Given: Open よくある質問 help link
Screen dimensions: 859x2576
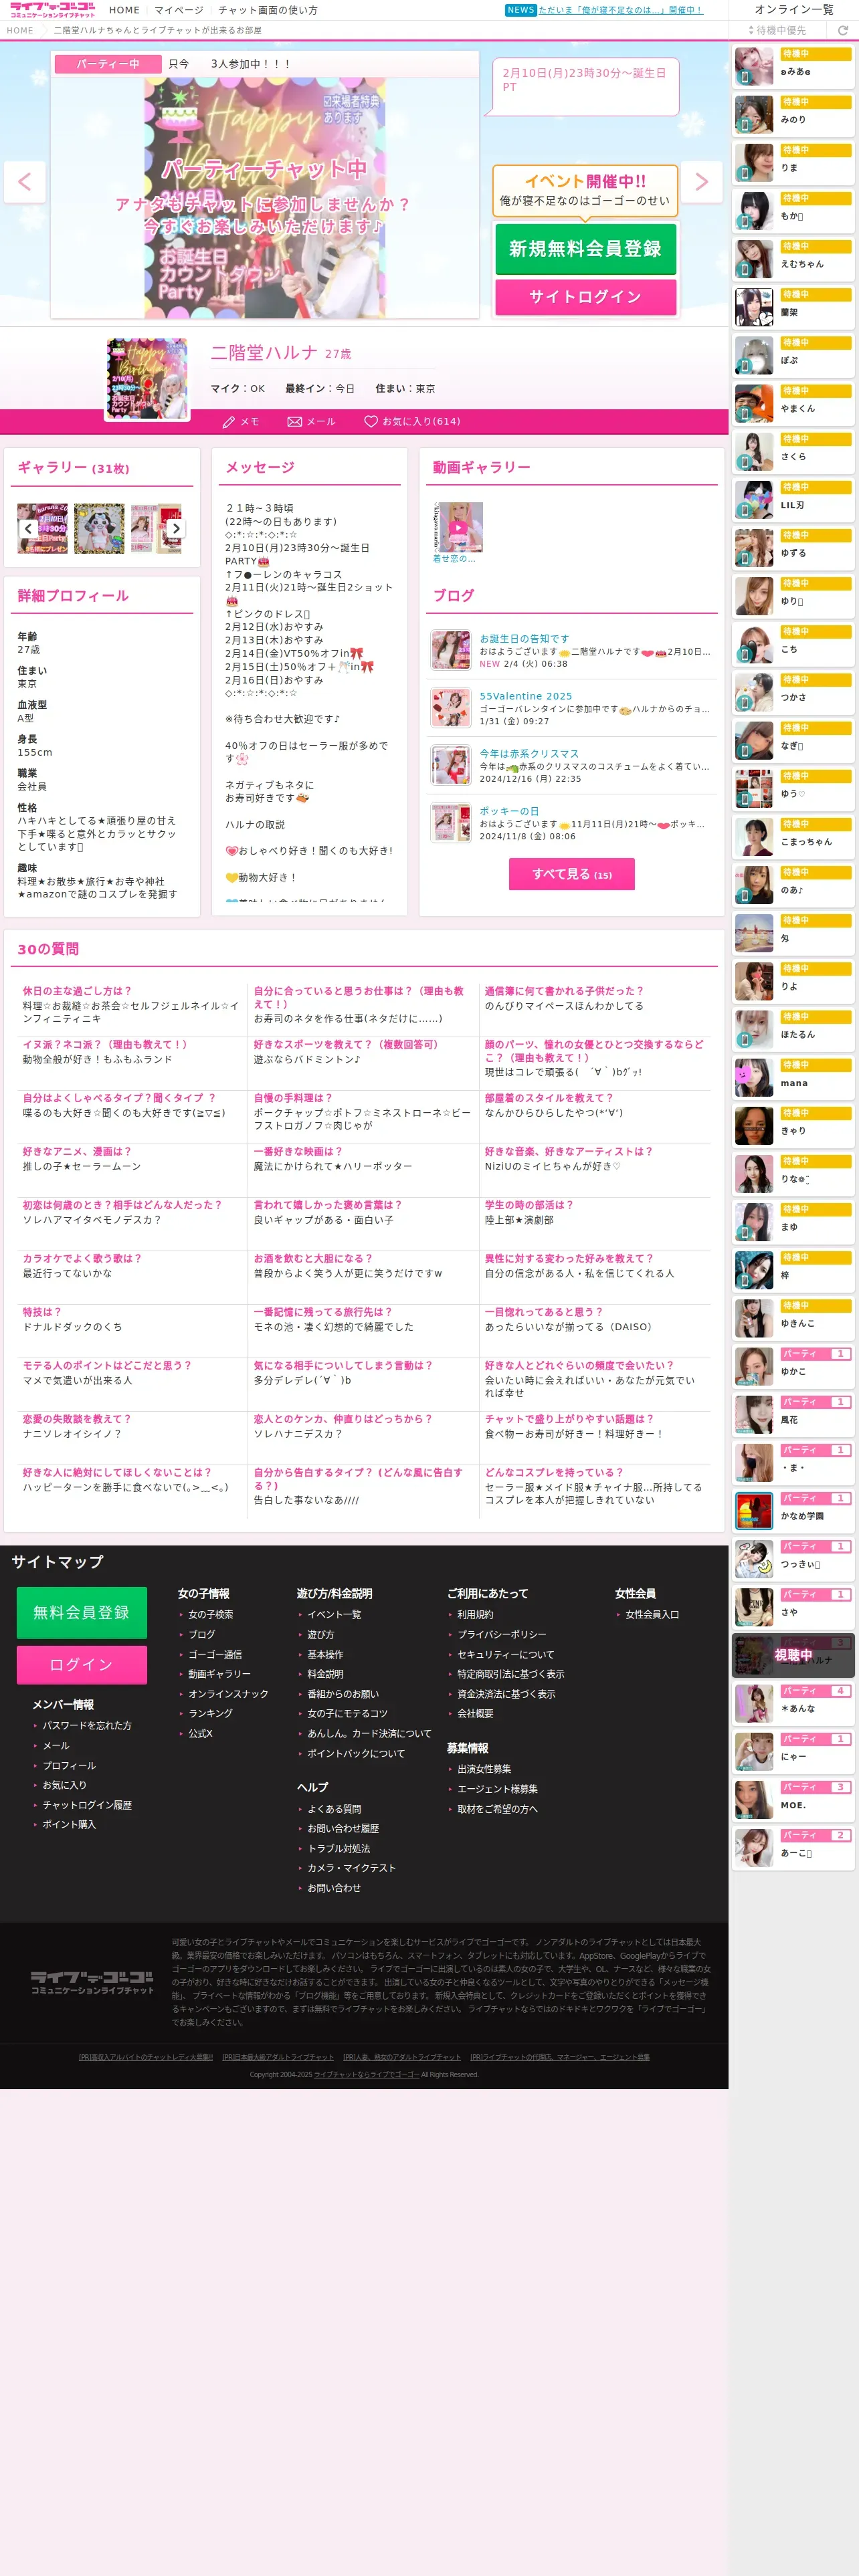Looking at the screenshot, I should click(334, 1809).
